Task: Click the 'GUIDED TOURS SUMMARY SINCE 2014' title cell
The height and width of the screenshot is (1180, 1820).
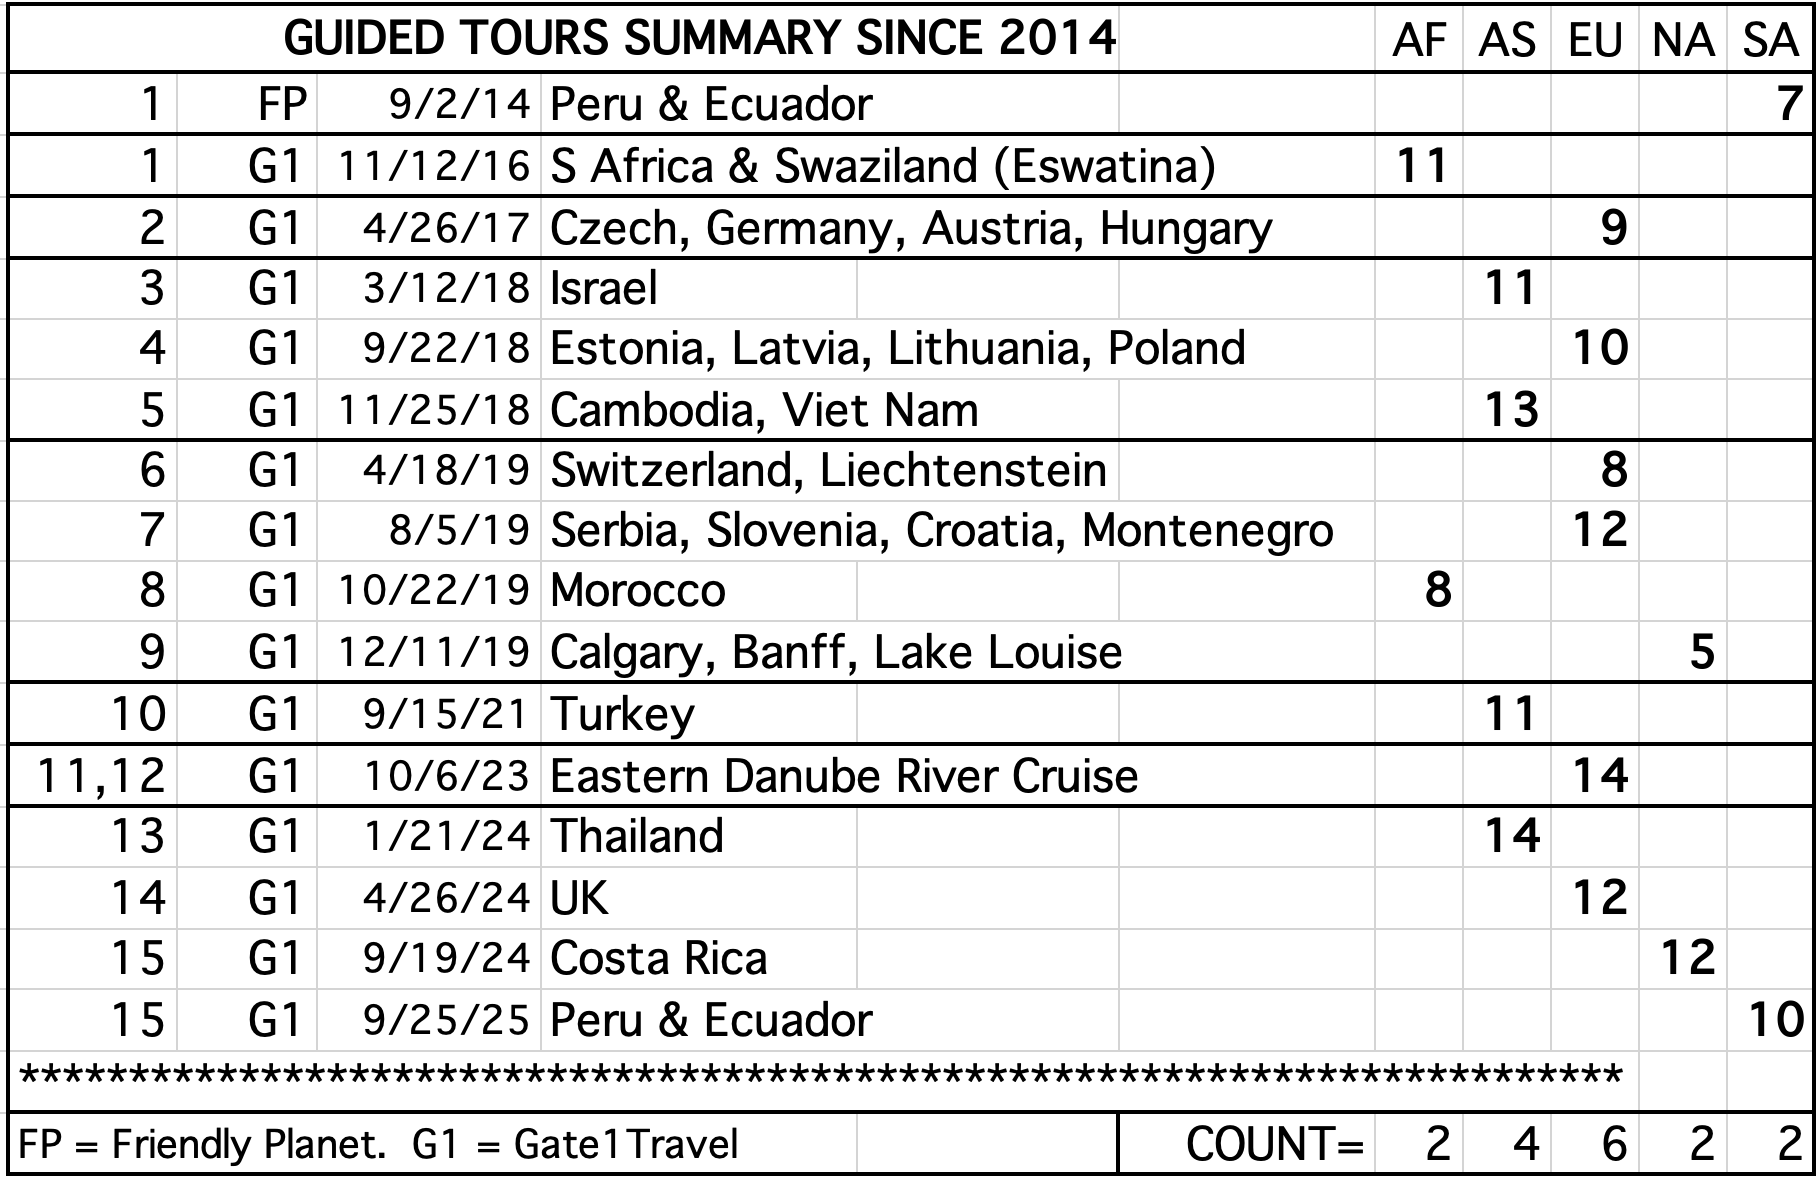Action: pos(700,40)
